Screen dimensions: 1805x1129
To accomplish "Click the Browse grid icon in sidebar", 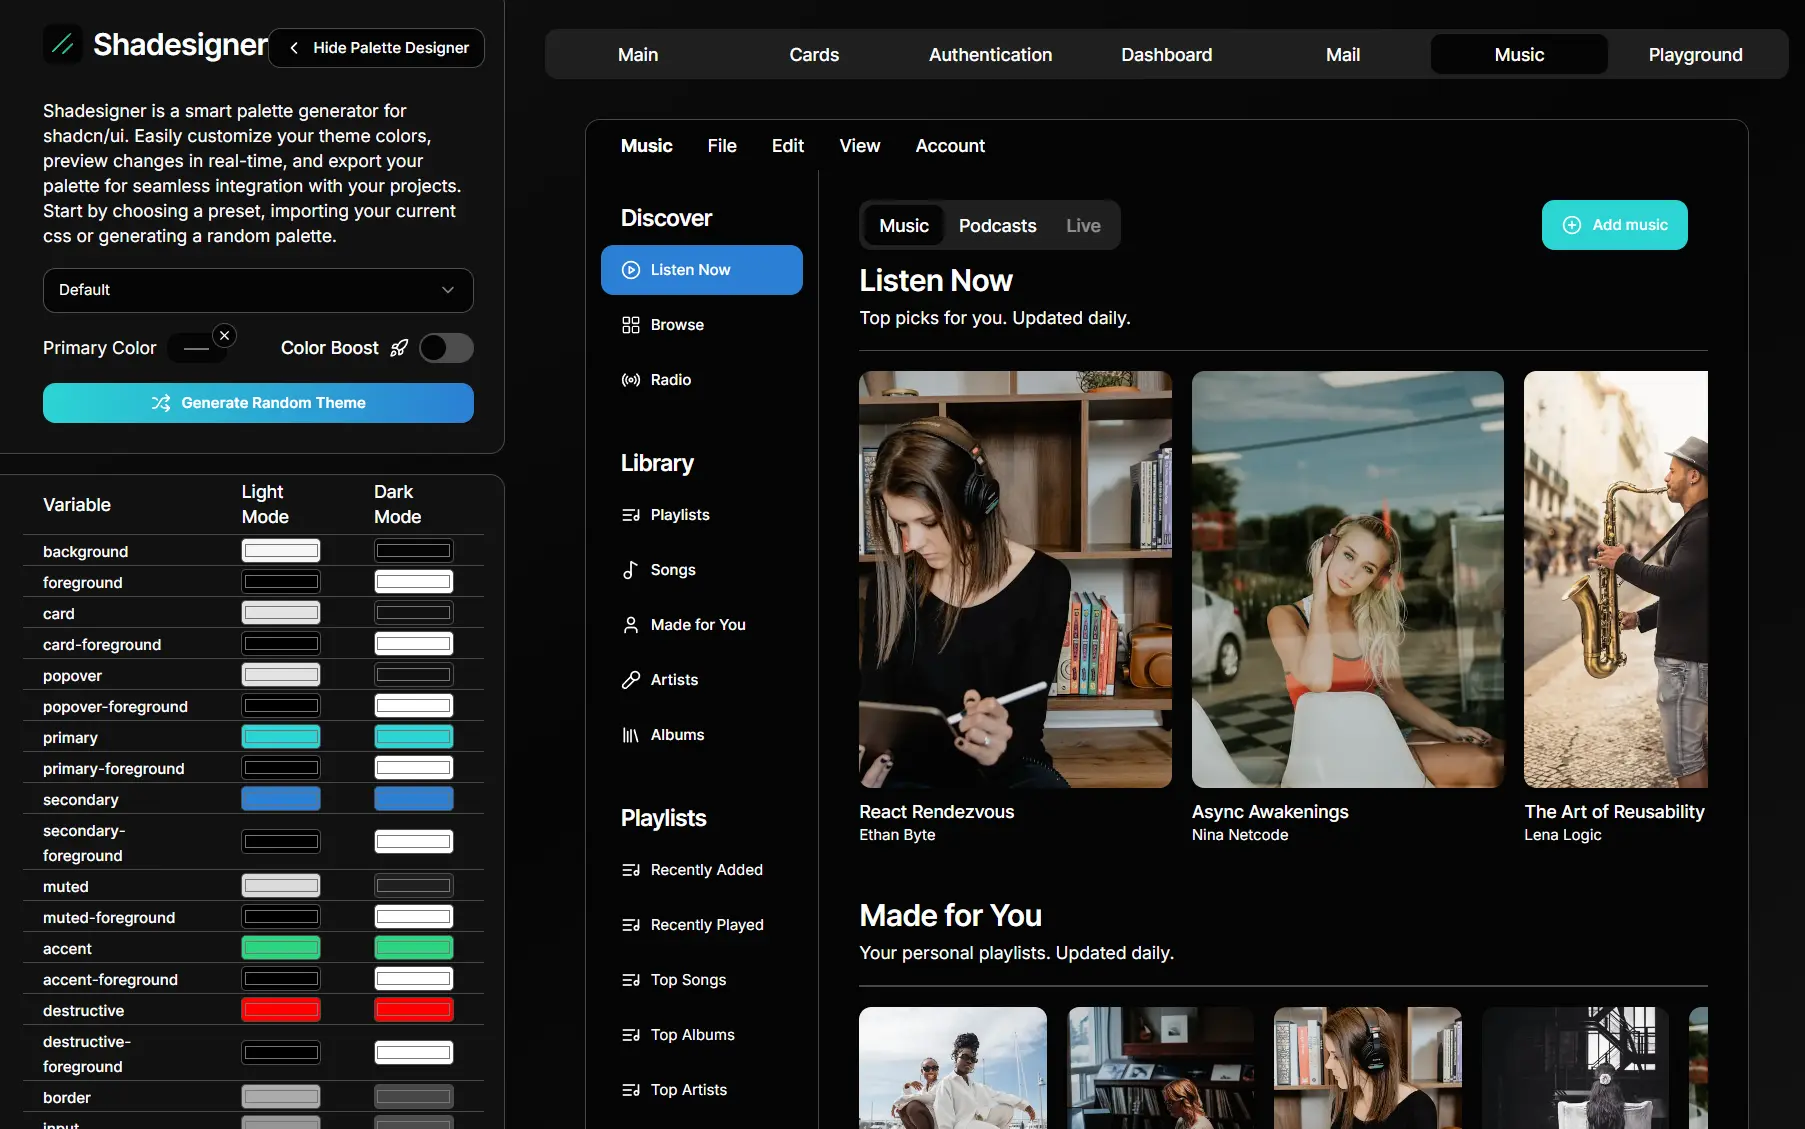I will pyautogui.click(x=630, y=325).
